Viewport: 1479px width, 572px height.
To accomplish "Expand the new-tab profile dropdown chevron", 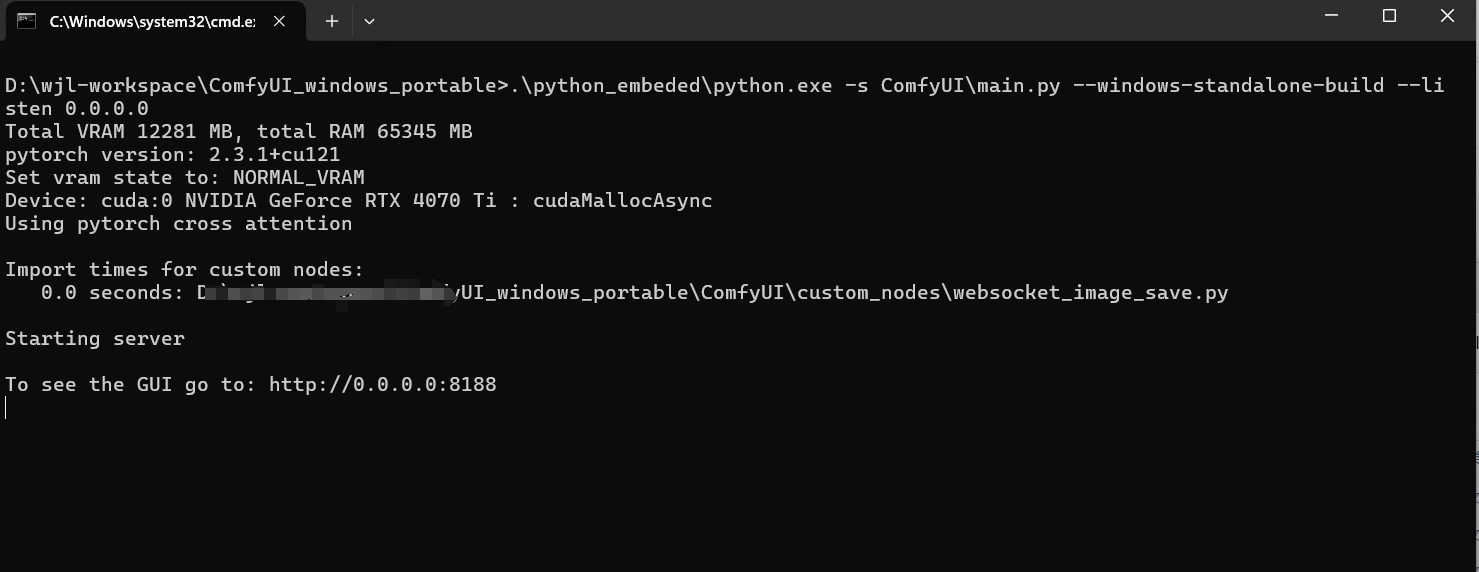I will [369, 21].
